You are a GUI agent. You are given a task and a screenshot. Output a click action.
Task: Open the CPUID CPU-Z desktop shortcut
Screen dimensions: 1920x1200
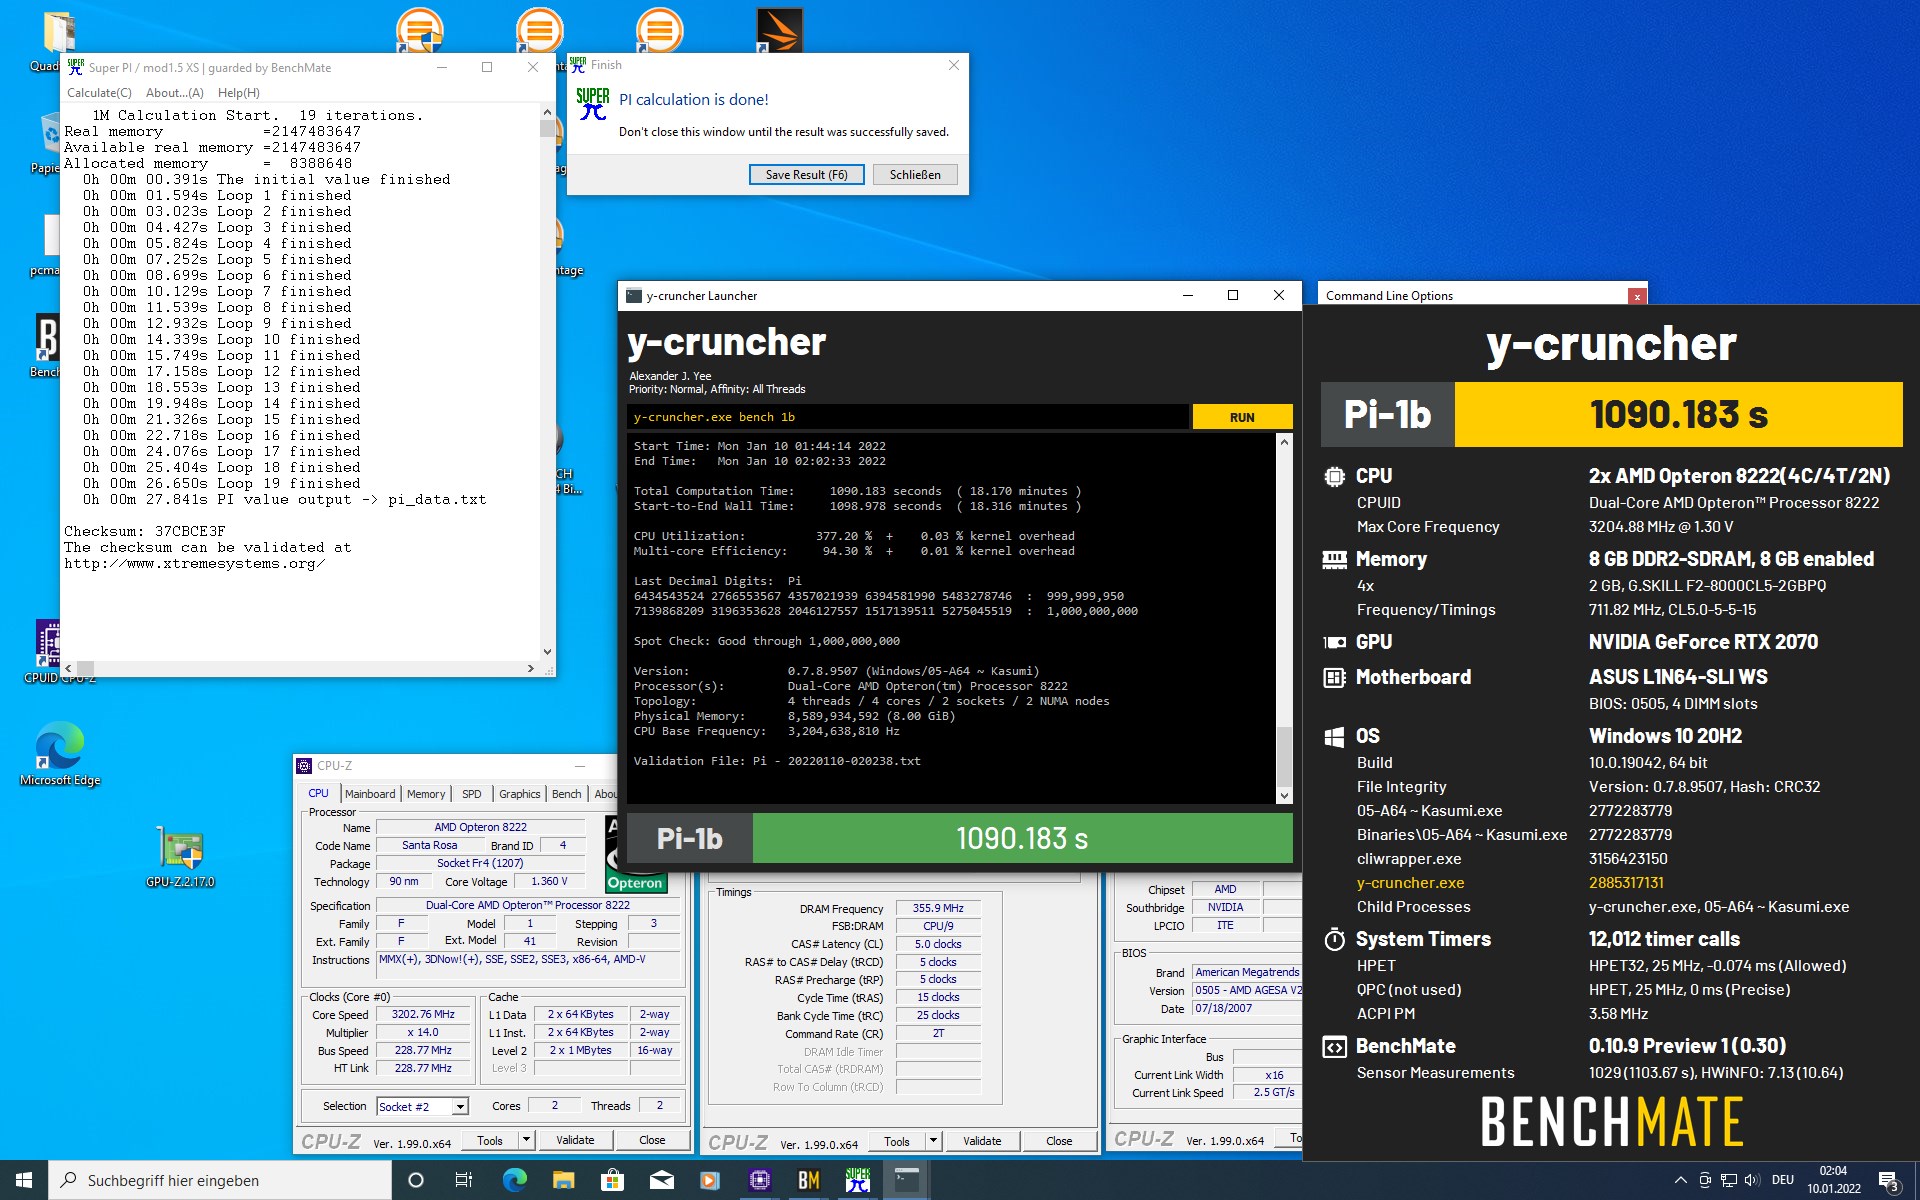(48, 650)
